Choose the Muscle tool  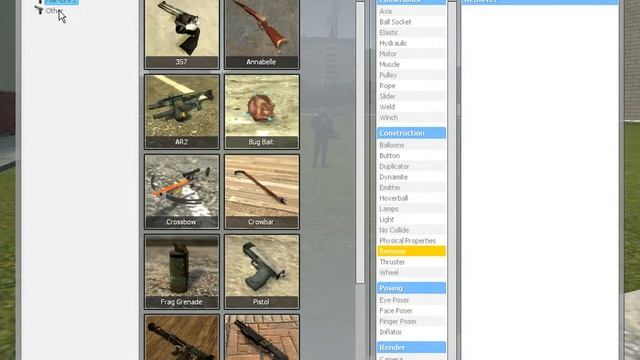click(x=411, y=64)
